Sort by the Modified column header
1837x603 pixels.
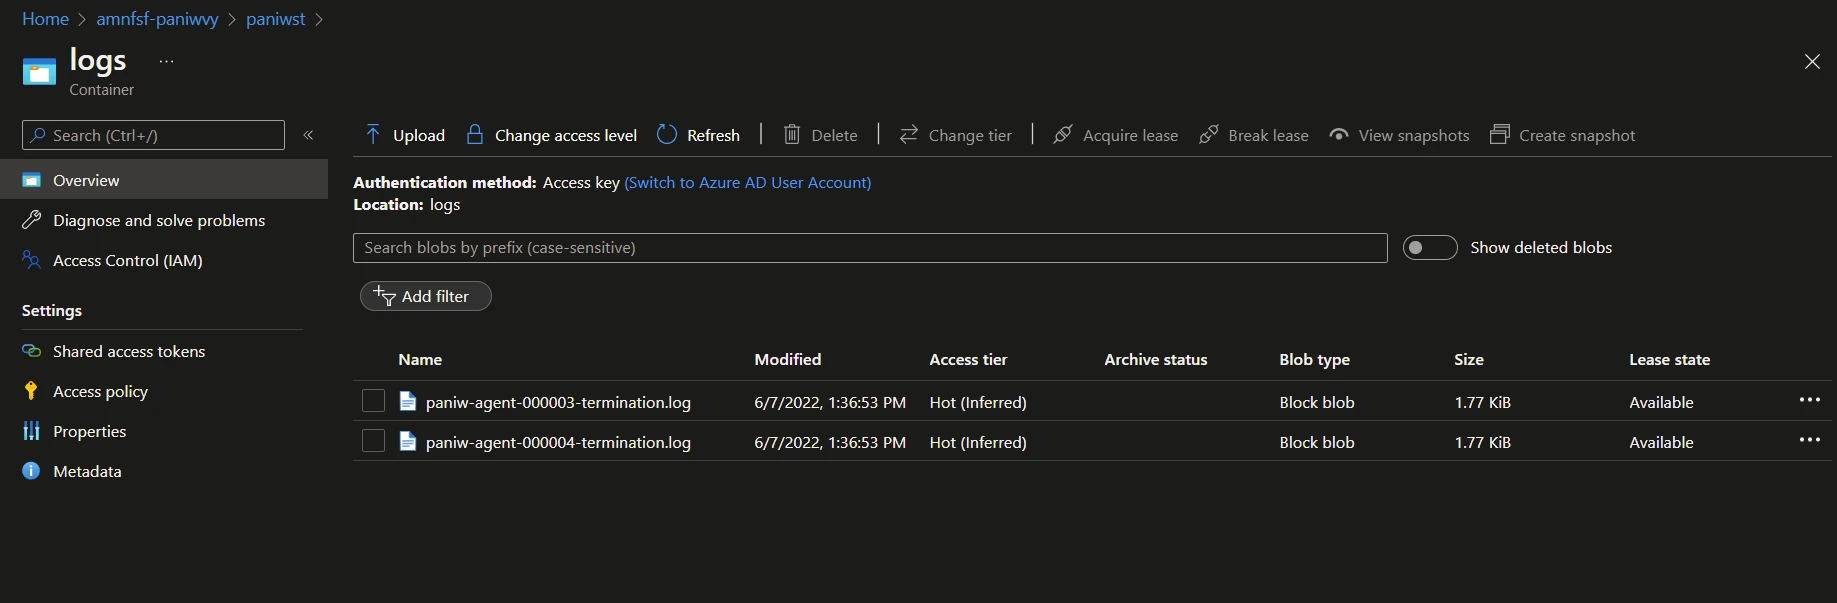click(x=788, y=359)
